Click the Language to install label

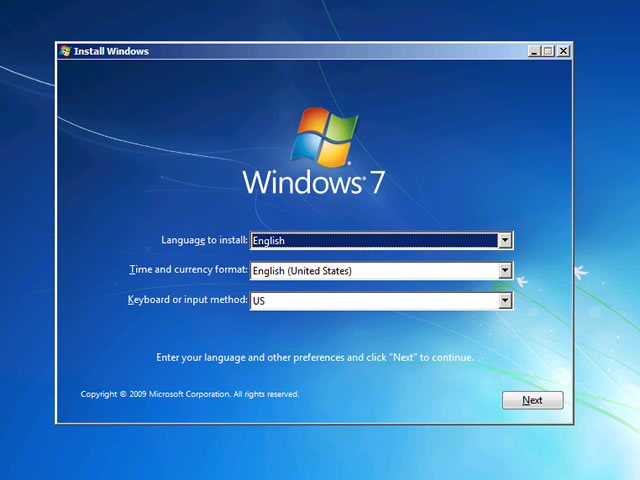[x=204, y=240]
